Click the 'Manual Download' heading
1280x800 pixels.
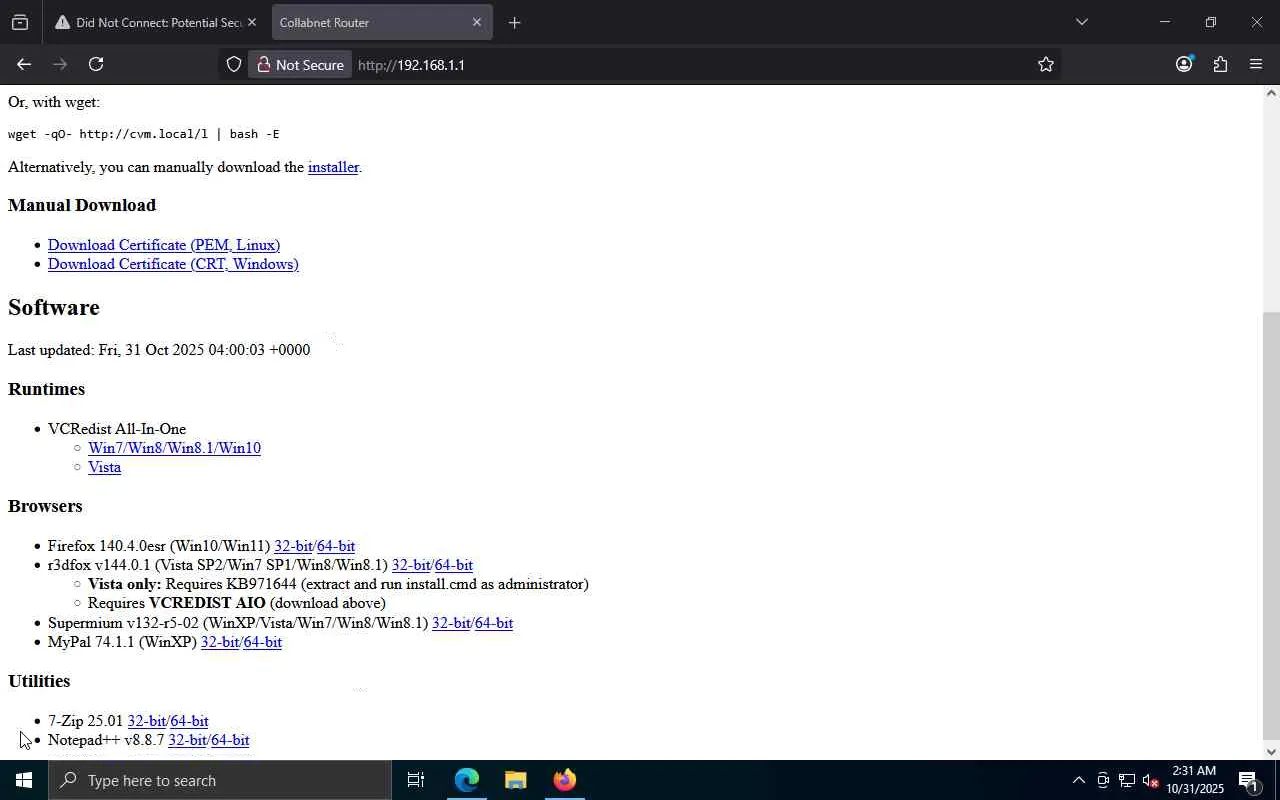82,205
